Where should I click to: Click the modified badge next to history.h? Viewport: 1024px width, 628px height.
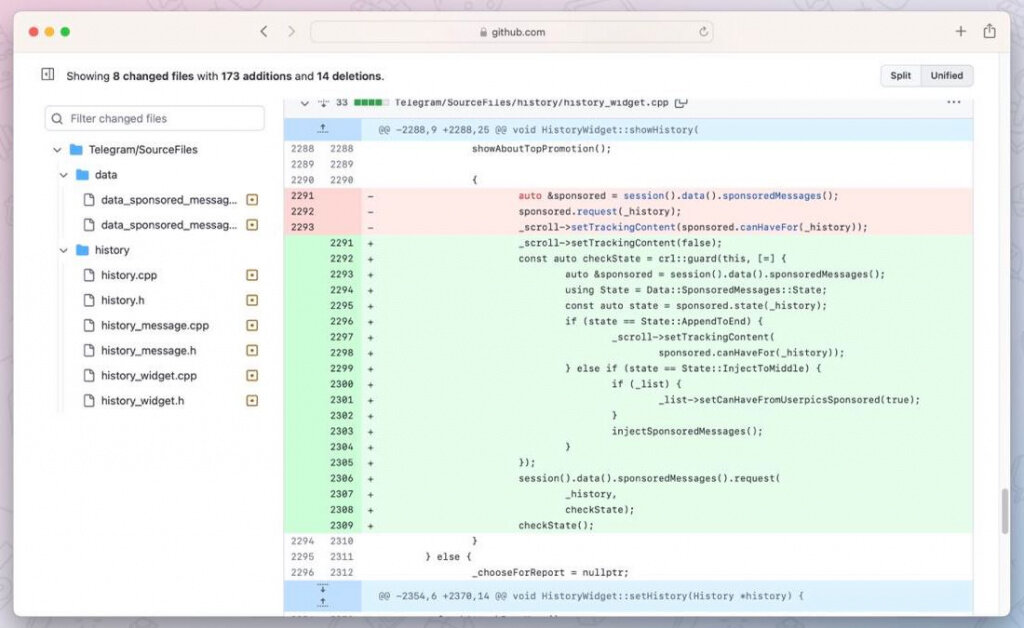pyautogui.click(x=252, y=300)
